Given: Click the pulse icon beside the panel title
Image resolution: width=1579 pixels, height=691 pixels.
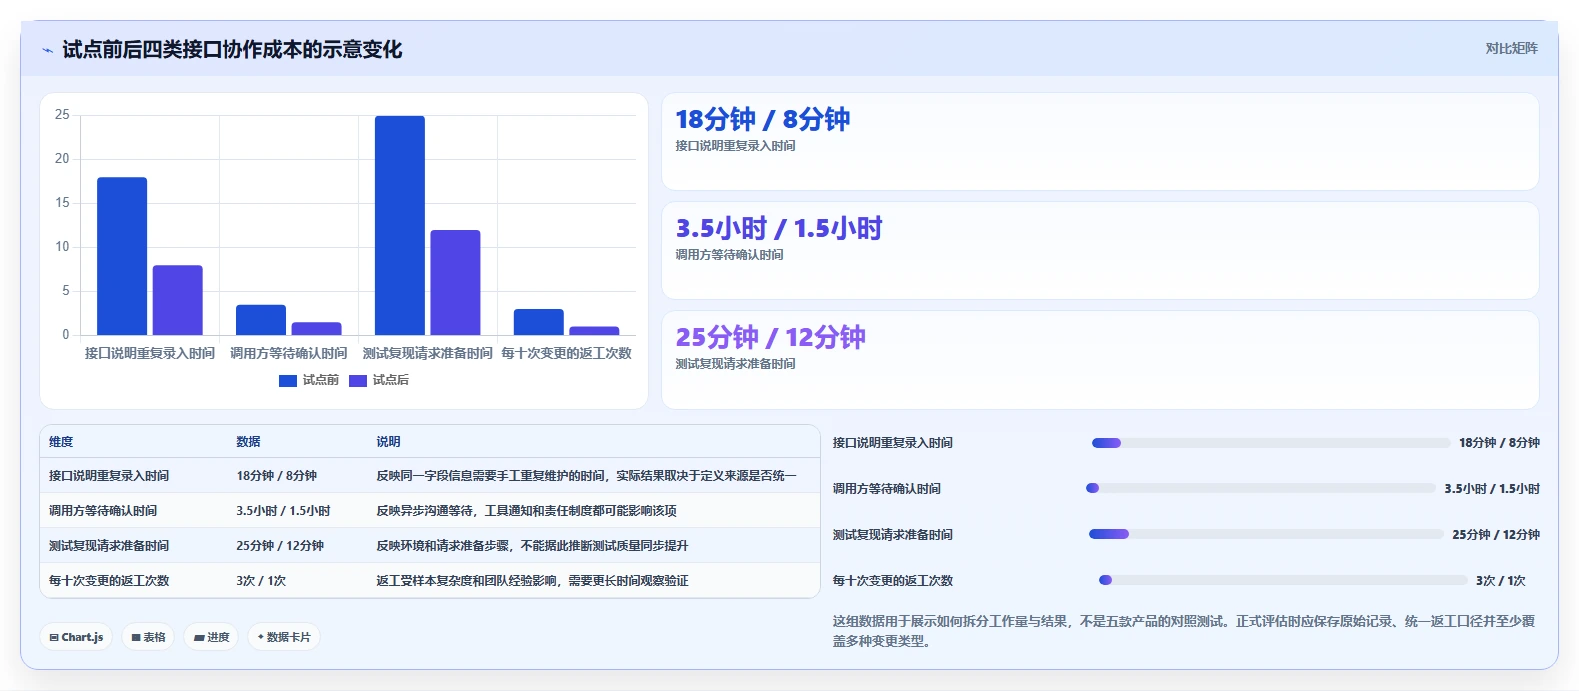Looking at the screenshot, I should tap(47, 50).
